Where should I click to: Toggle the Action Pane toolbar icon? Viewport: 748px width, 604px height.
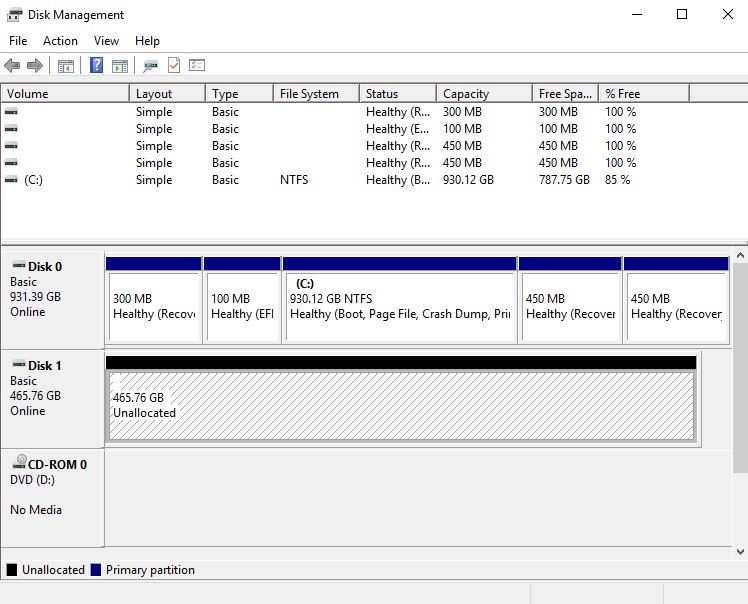pyautogui.click(x=120, y=66)
